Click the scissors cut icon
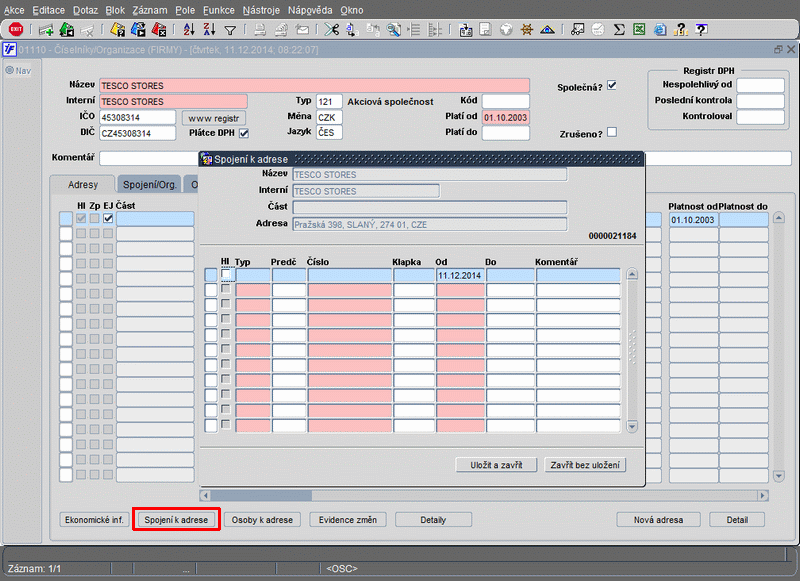Viewport: 800px width, 581px height. (x=332, y=30)
